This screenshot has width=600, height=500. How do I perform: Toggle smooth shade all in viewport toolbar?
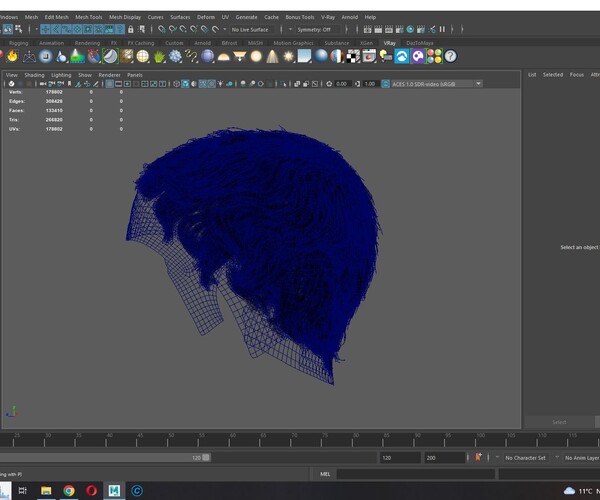pos(185,84)
